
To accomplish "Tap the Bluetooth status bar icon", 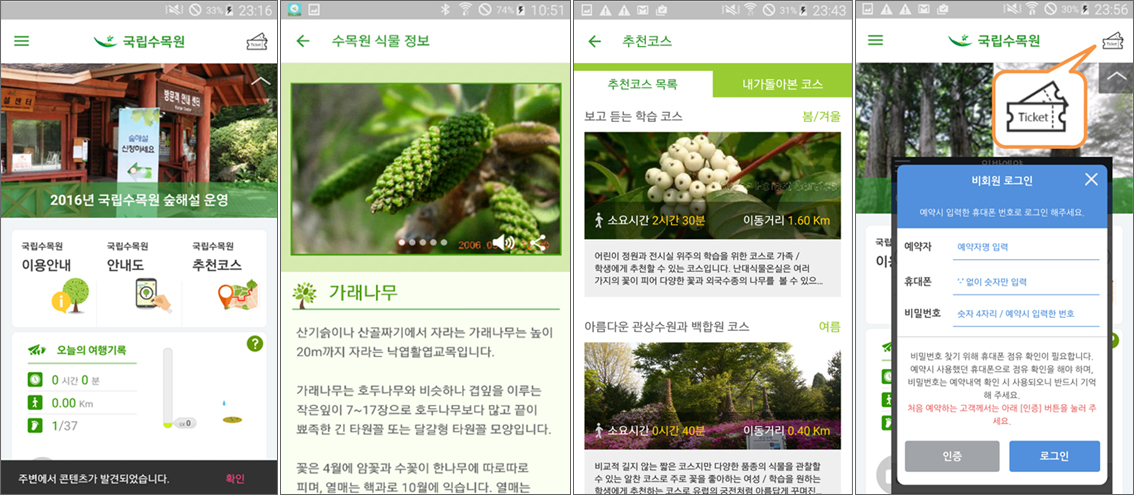I will pos(445,10).
